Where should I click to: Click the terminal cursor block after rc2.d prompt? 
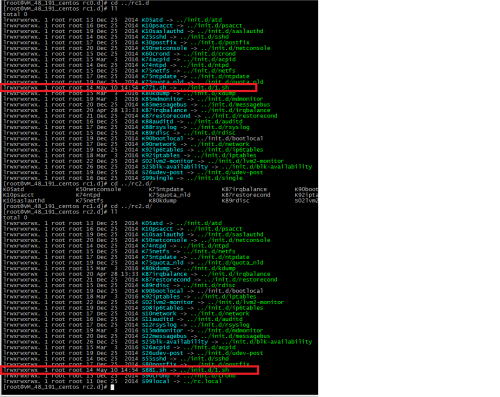coord(112,387)
